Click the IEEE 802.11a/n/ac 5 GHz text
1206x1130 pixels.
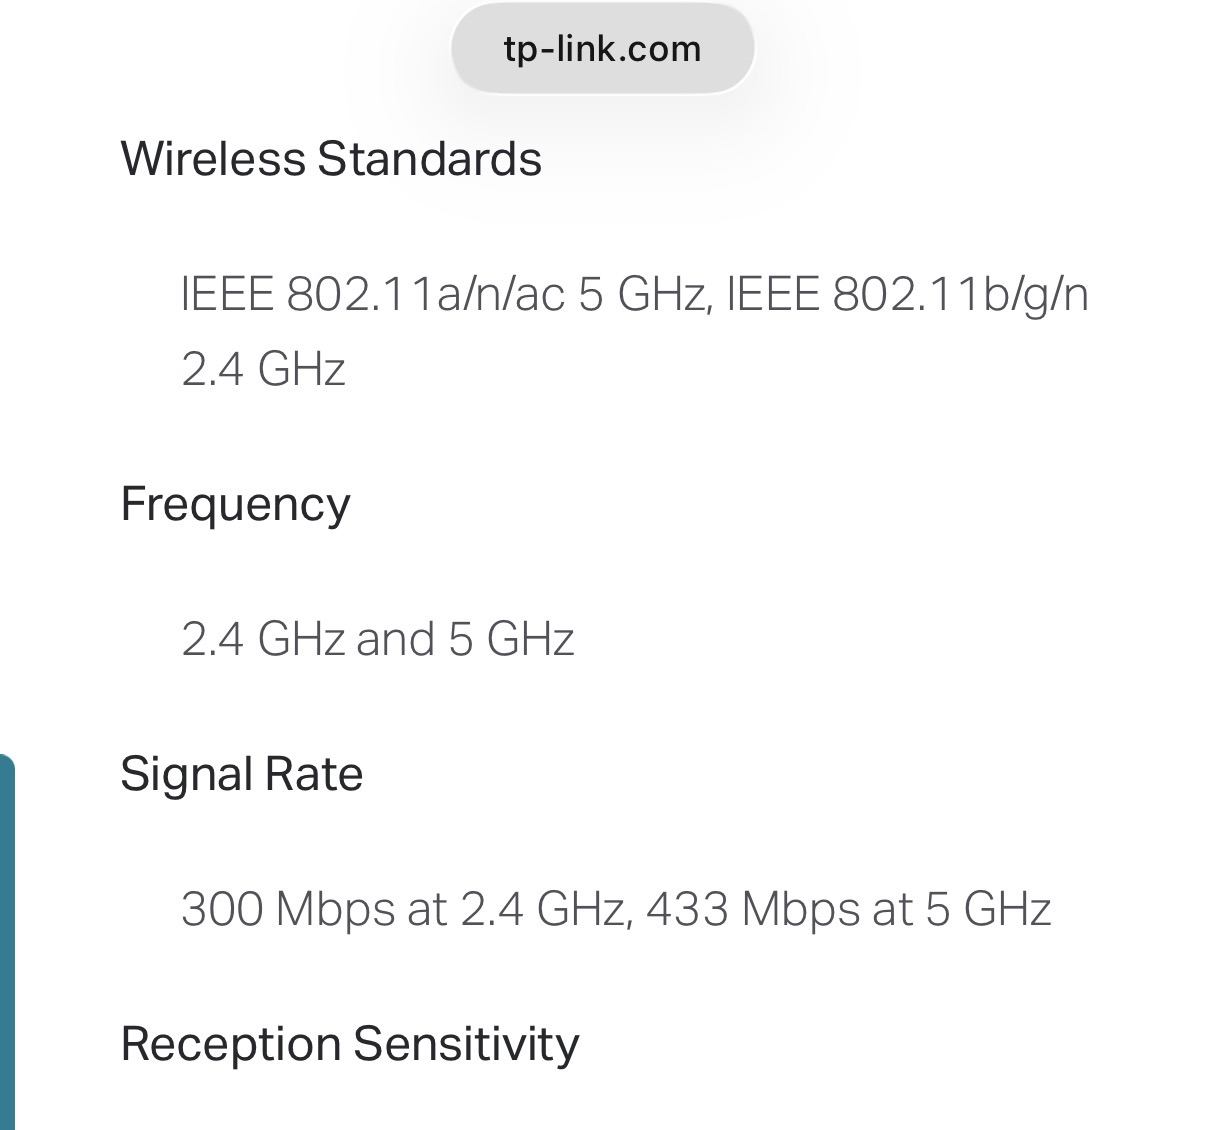[444, 294]
